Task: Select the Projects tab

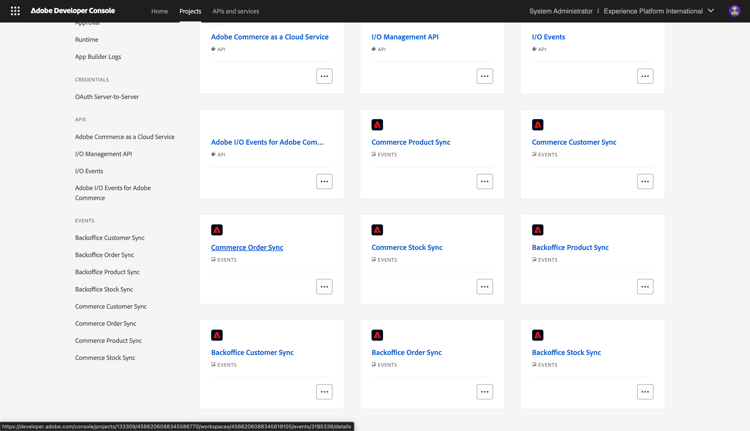Action: coord(190,11)
